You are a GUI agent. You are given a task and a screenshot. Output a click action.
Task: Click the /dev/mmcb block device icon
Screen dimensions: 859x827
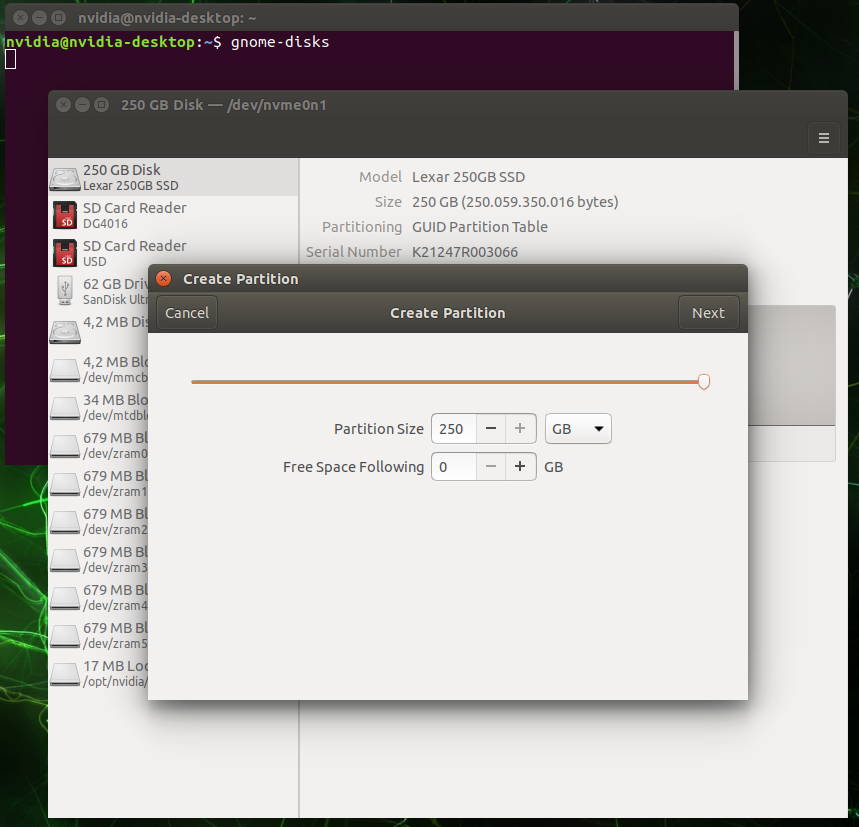(65, 370)
